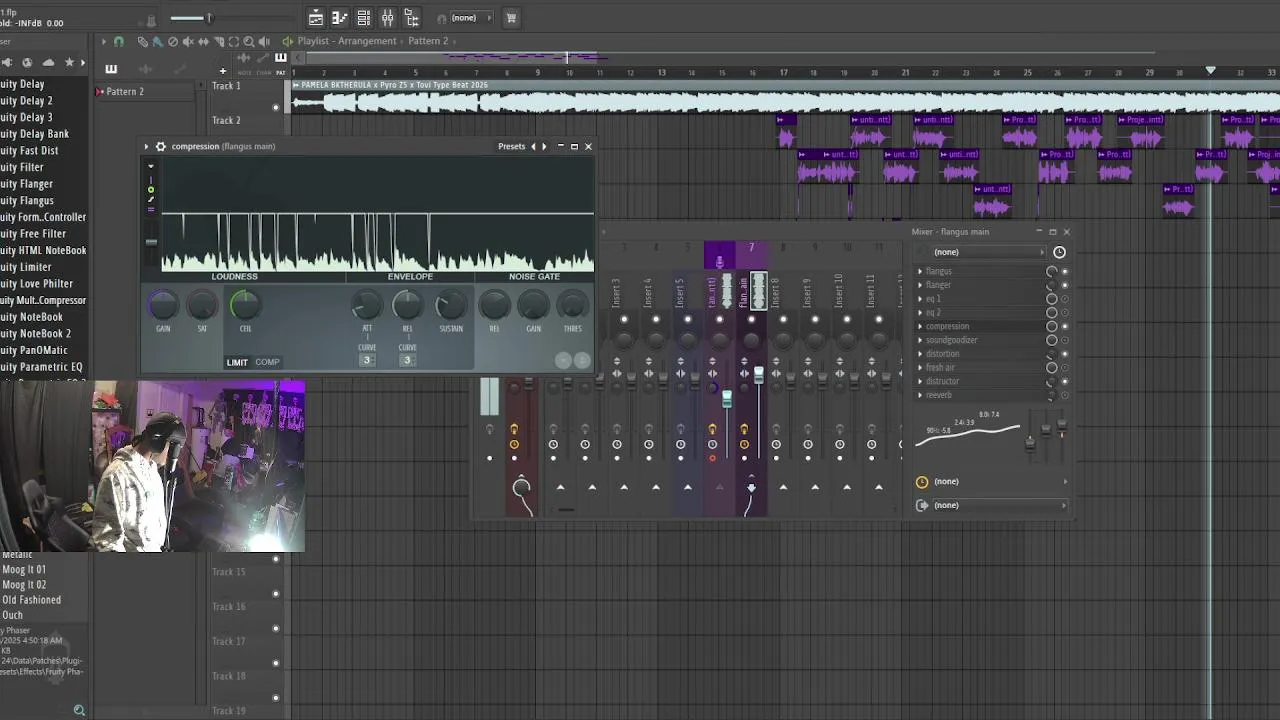The height and width of the screenshot is (720, 1280).
Task: Select the slip tool in playlist toolbar
Action: (x=203, y=41)
